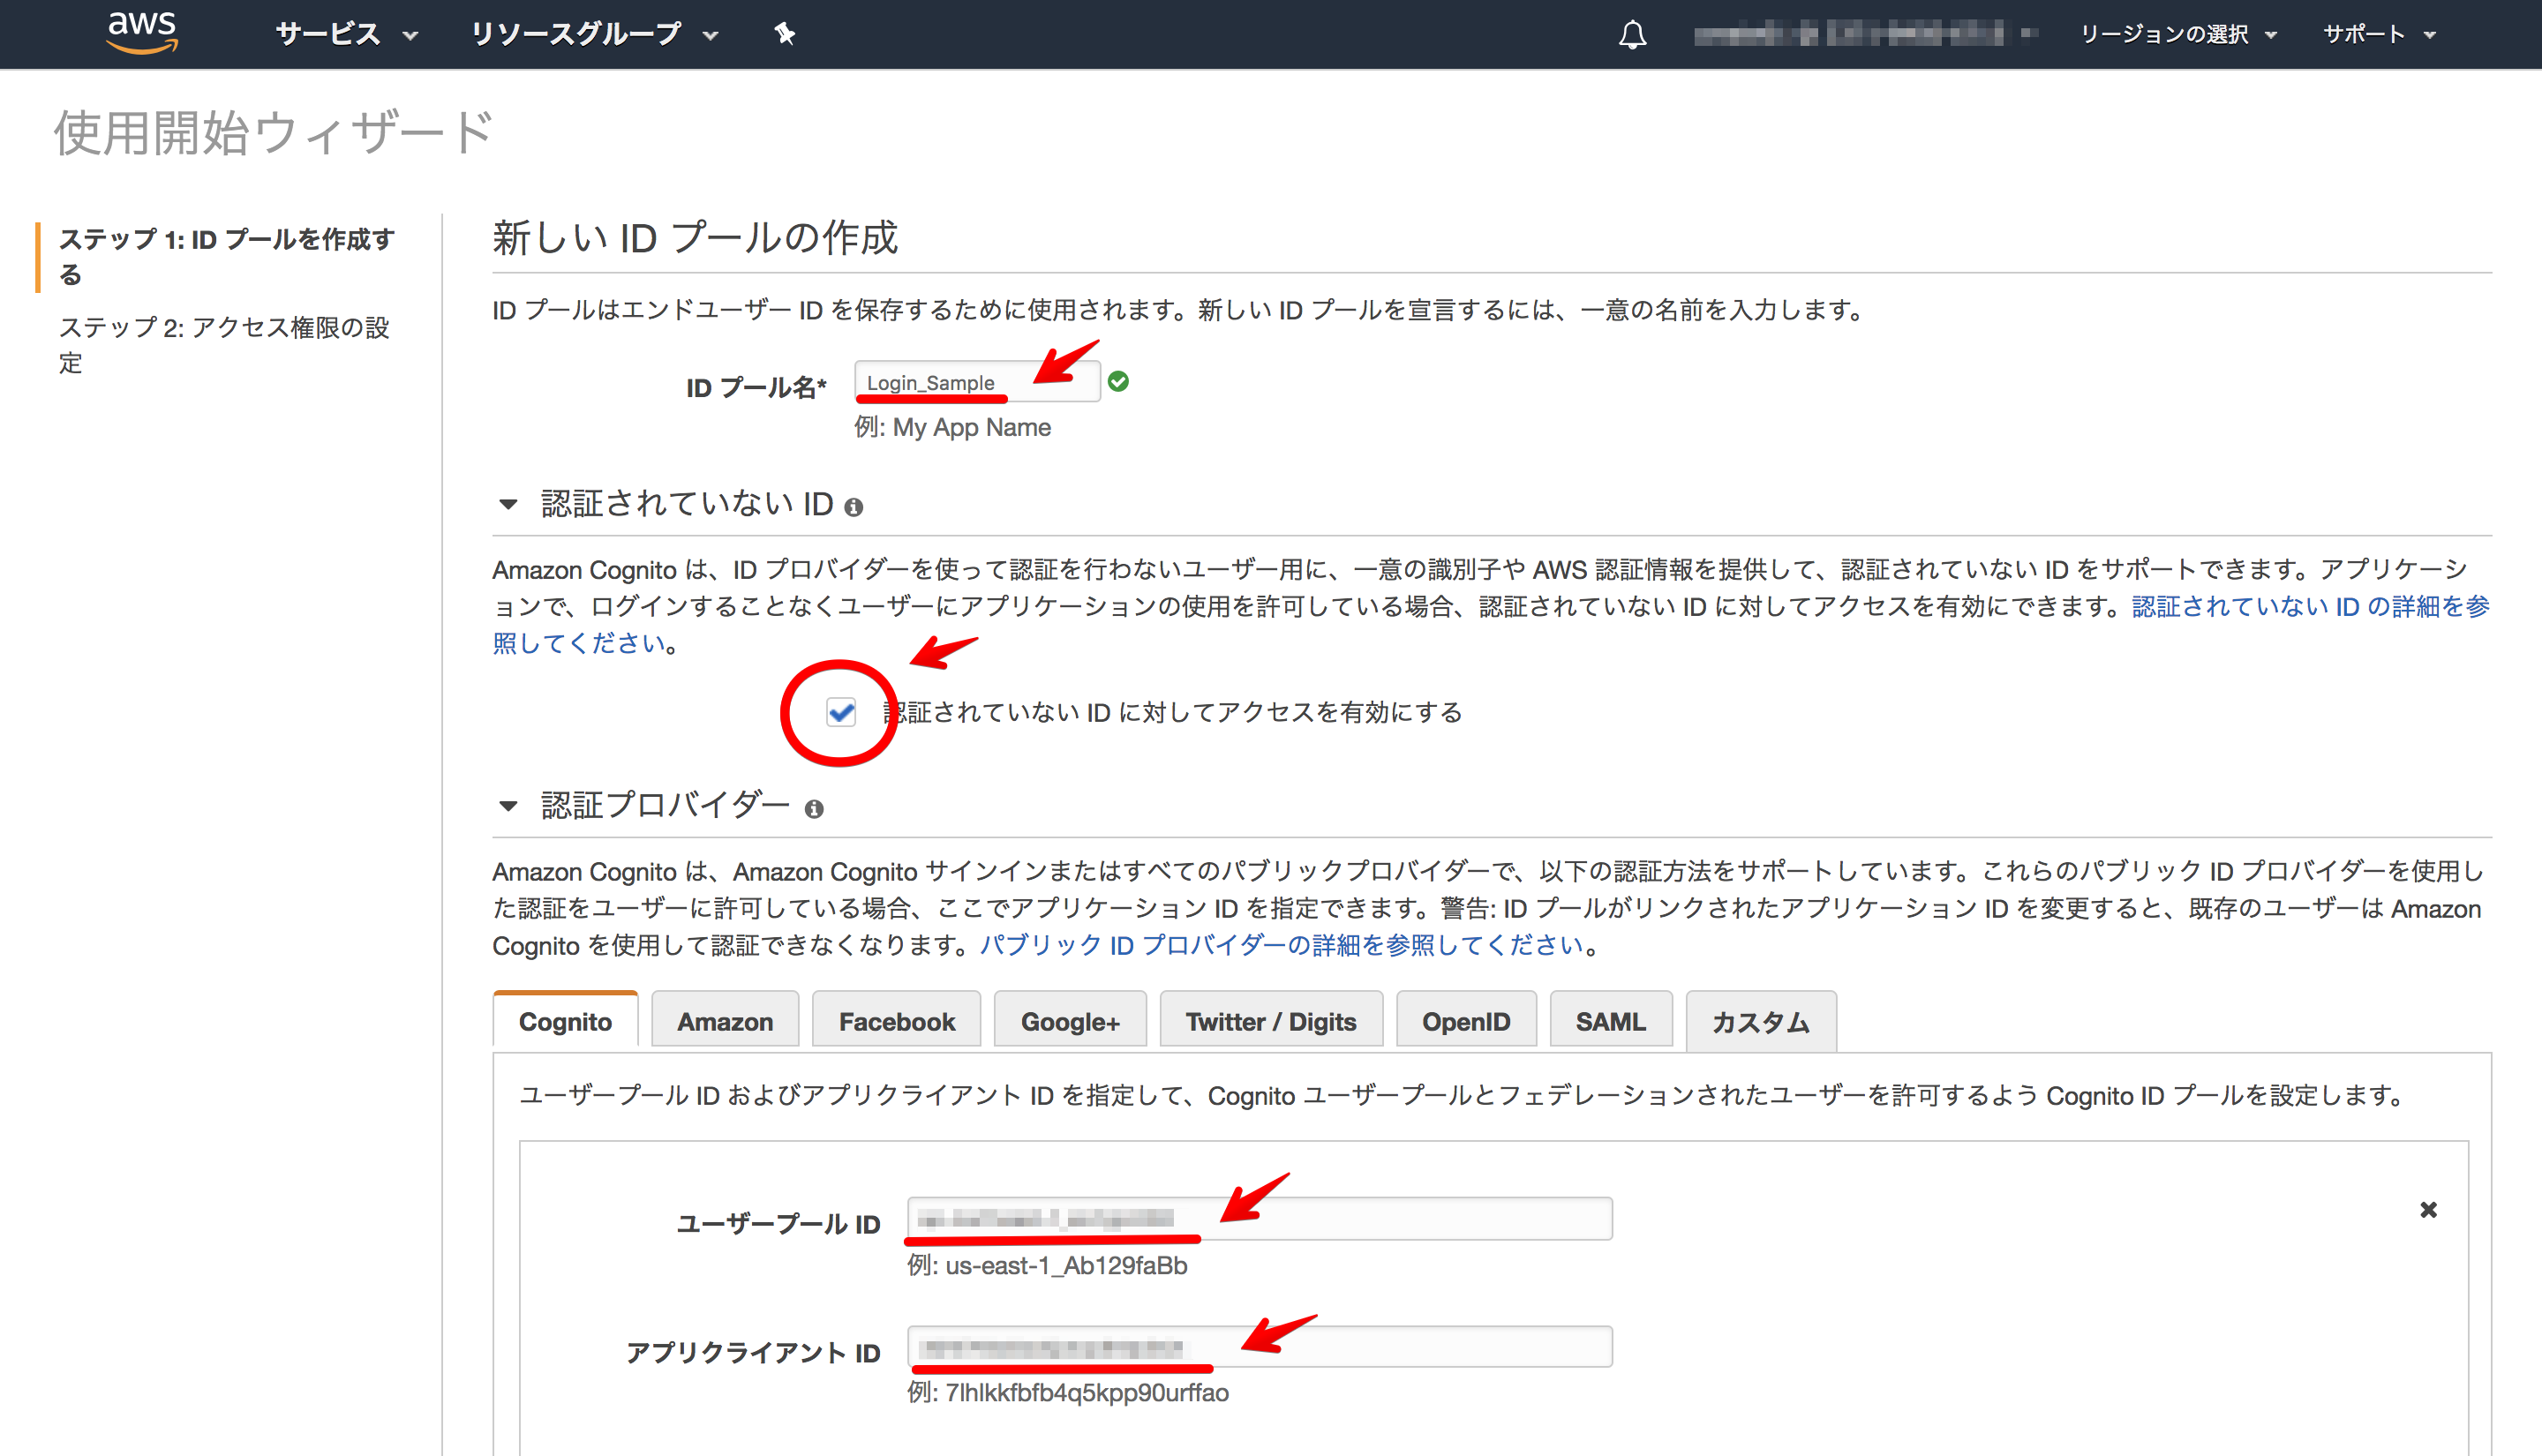
Task: Open the サポート menu
Action: coord(2378,34)
